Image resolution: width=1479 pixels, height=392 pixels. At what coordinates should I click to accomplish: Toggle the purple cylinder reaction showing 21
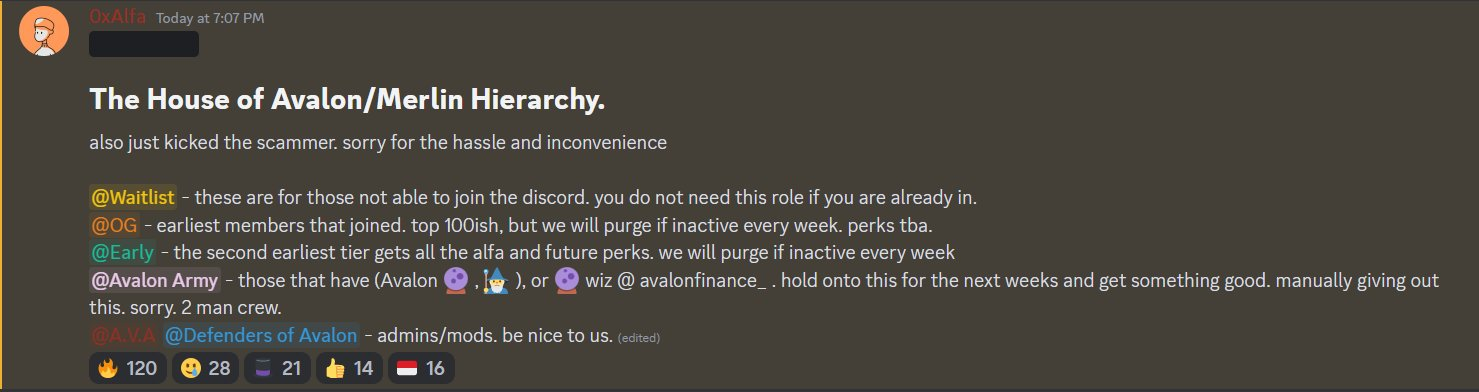click(x=278, y=368)
